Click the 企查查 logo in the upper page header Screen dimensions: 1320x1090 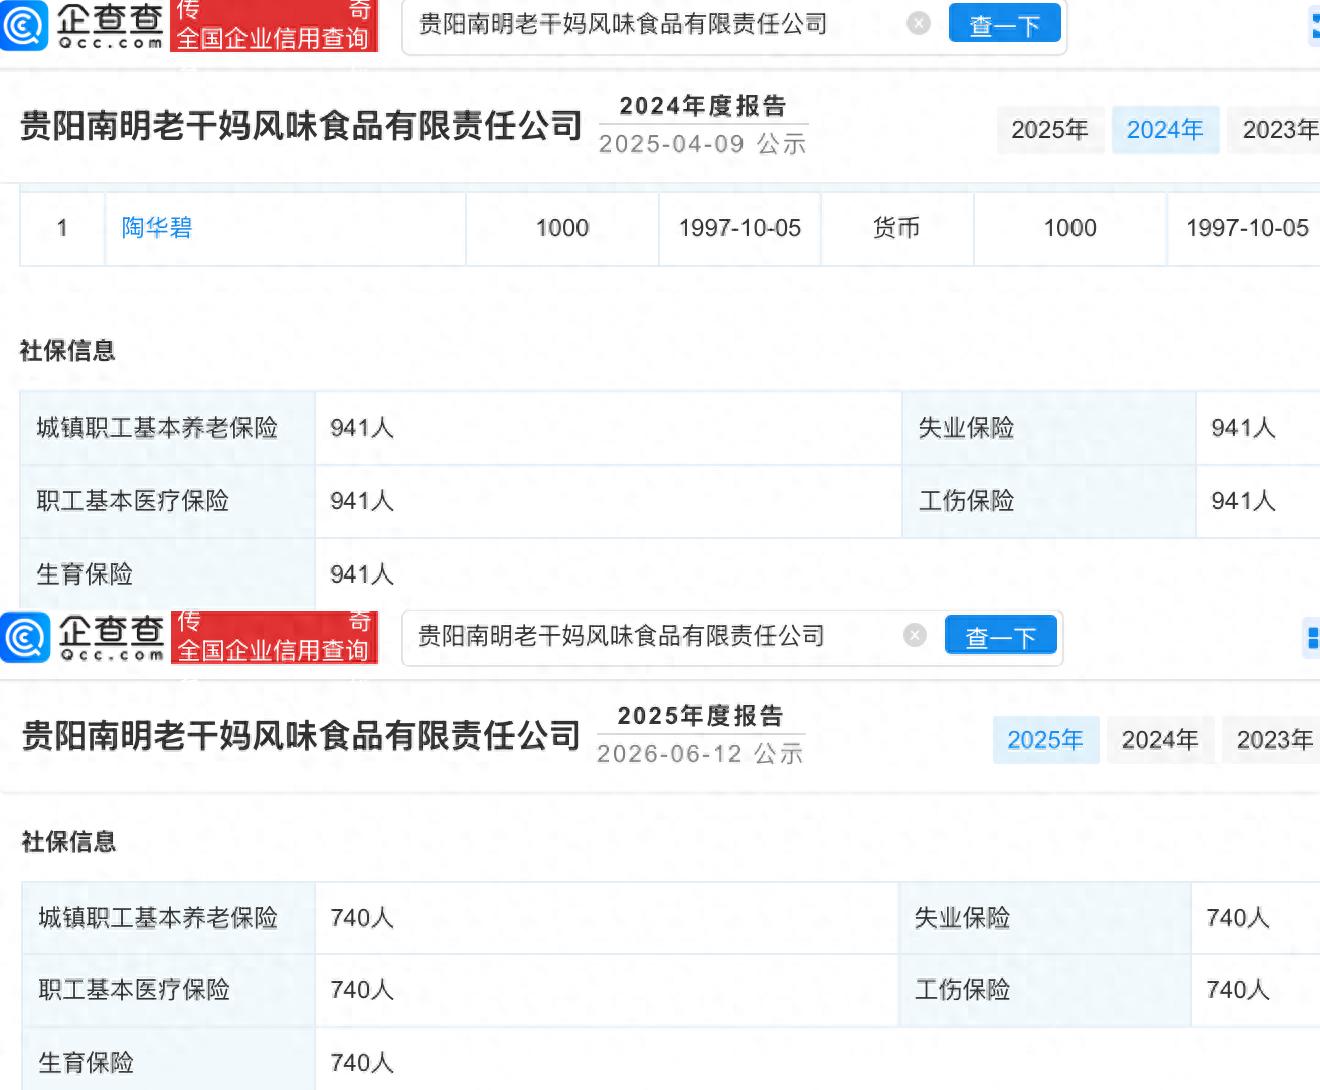pyautogui.click(x=82, y=25)
